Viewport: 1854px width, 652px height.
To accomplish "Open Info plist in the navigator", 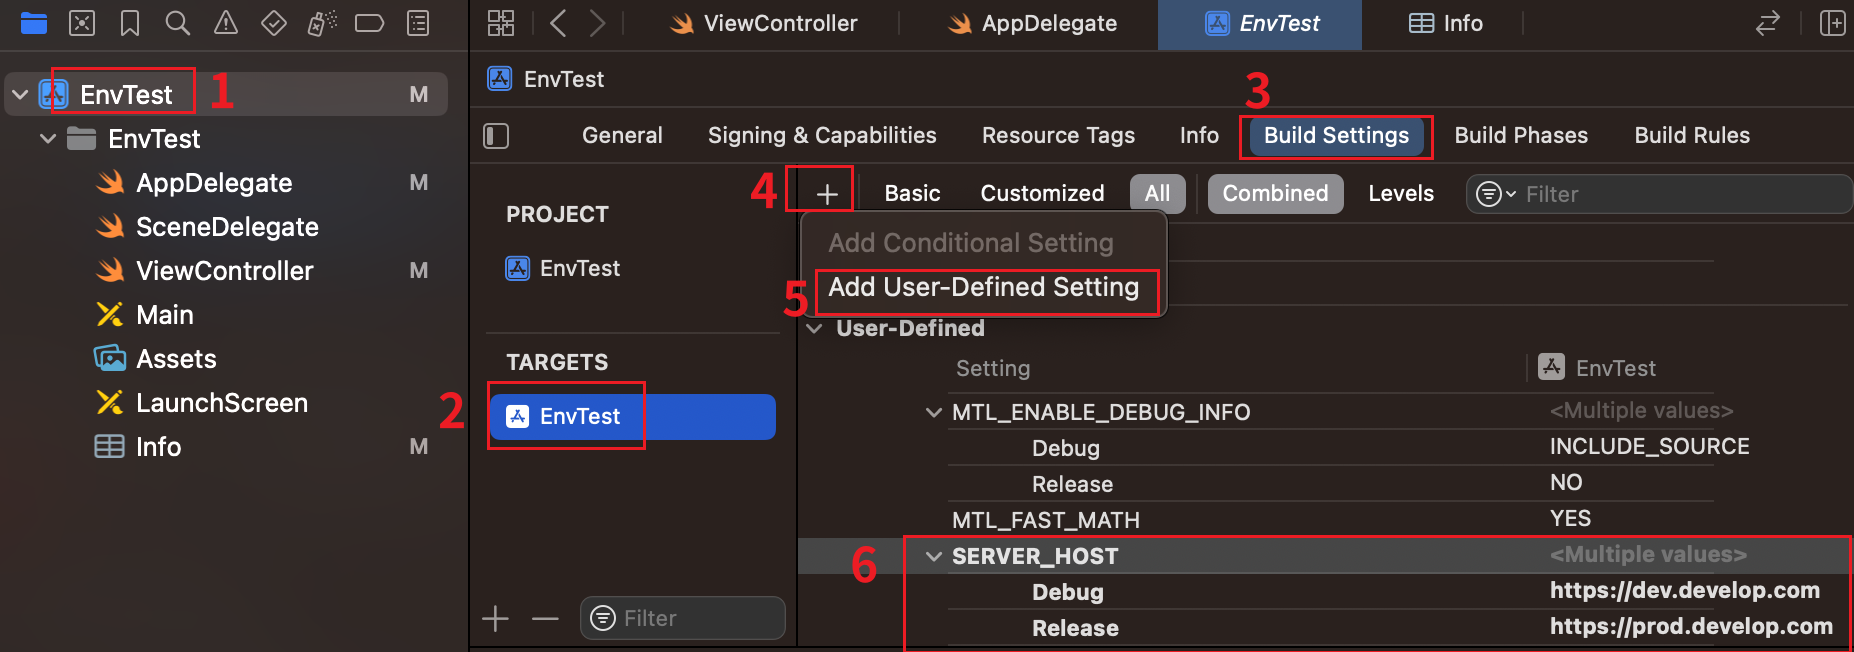I will click(x=158, y=447).
